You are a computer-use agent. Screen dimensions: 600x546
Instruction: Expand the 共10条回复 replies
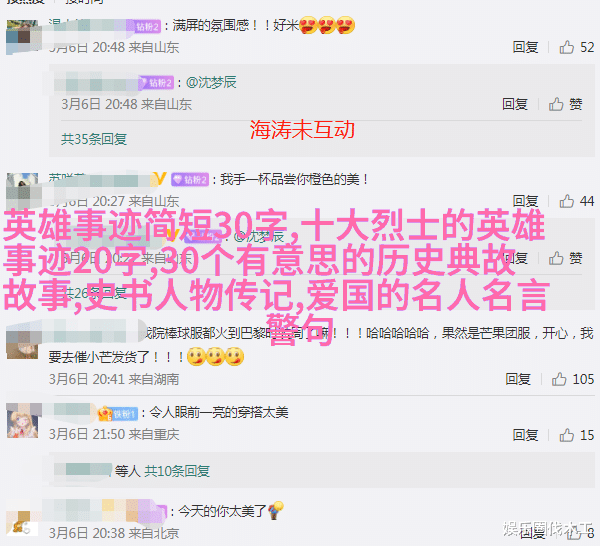[177, 471]
